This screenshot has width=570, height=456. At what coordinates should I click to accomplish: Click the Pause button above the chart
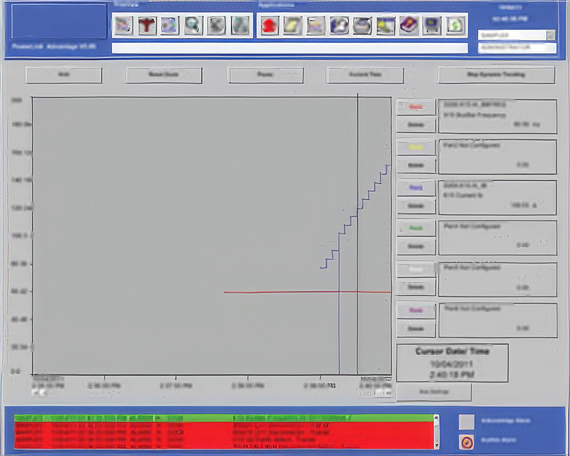pyautogui.click(x=265, y=75)
